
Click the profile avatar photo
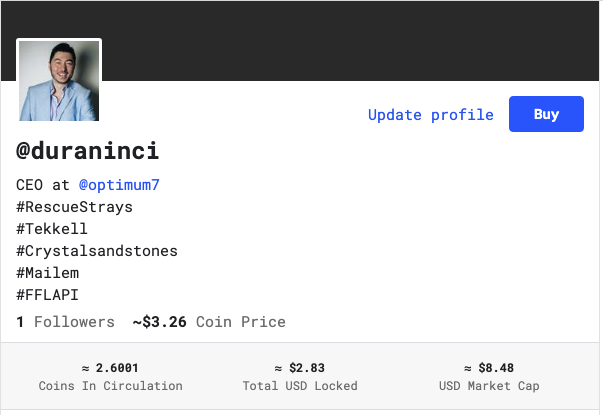59,81
